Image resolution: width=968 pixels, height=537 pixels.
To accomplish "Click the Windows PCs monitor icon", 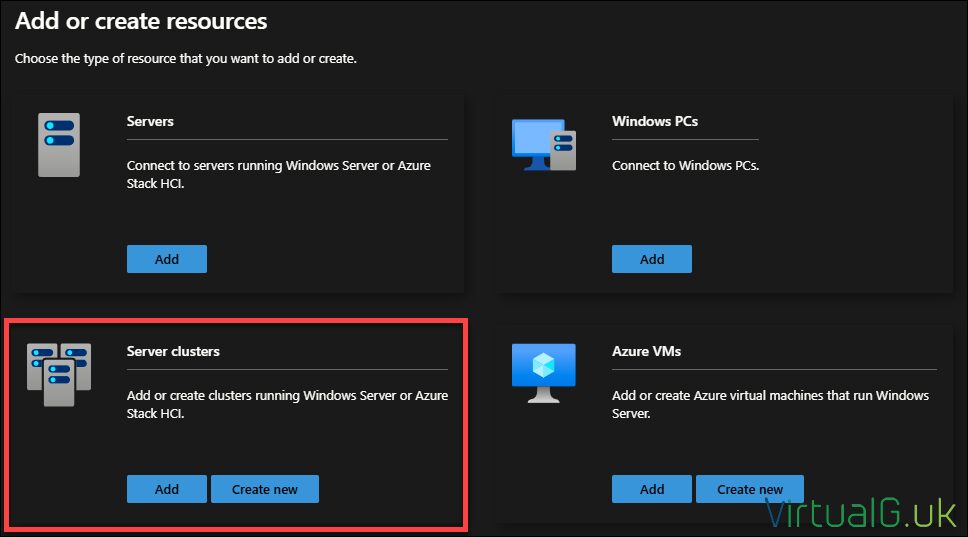I will (543, 145).
